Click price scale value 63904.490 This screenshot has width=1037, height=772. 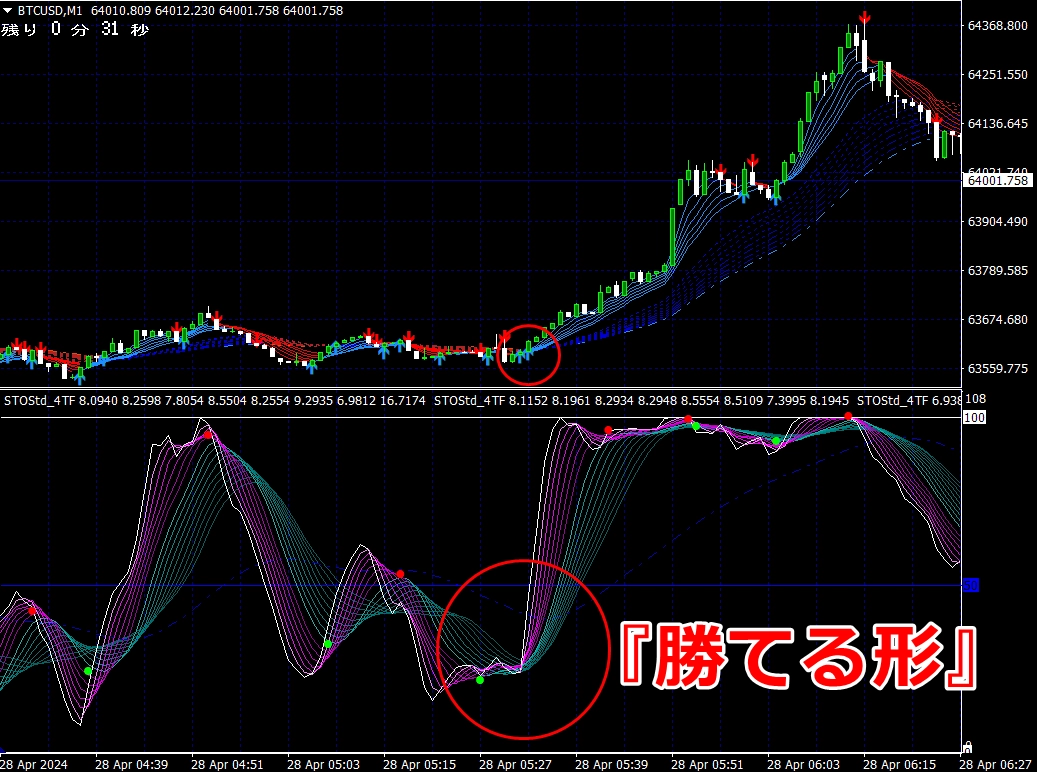pos(997,222)
